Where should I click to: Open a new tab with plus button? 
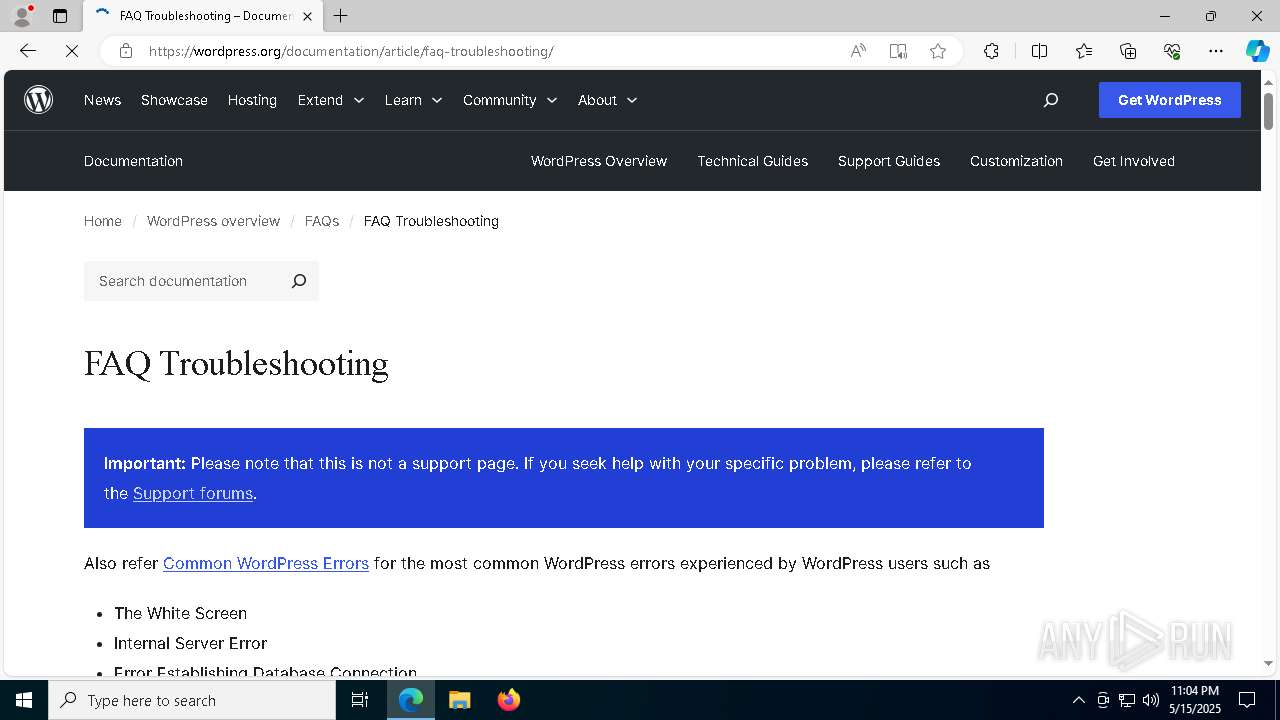pyautogui.click(x=341, y=16)
